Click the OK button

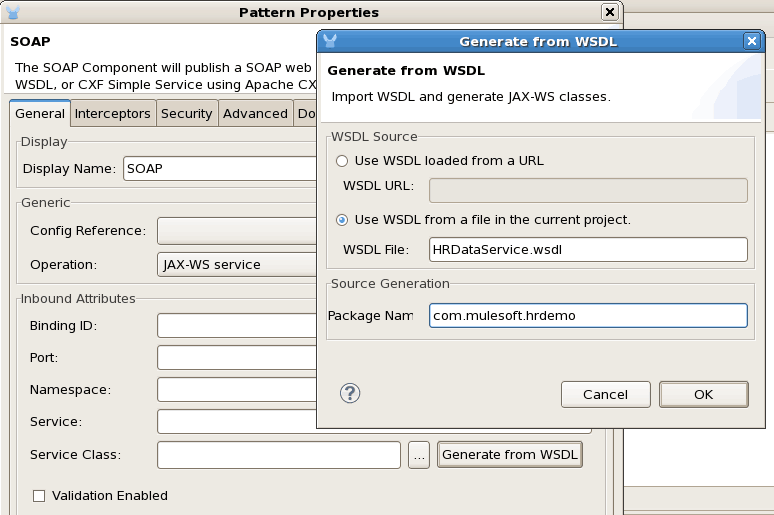click(703, 395)
